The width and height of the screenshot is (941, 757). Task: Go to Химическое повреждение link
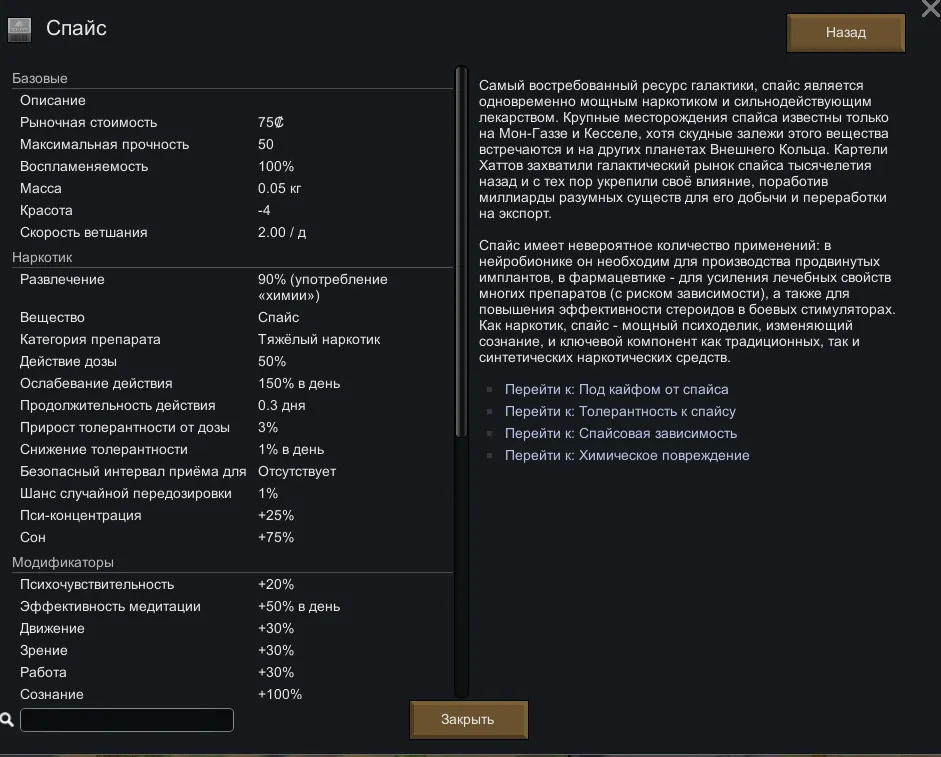pos(627,455)
